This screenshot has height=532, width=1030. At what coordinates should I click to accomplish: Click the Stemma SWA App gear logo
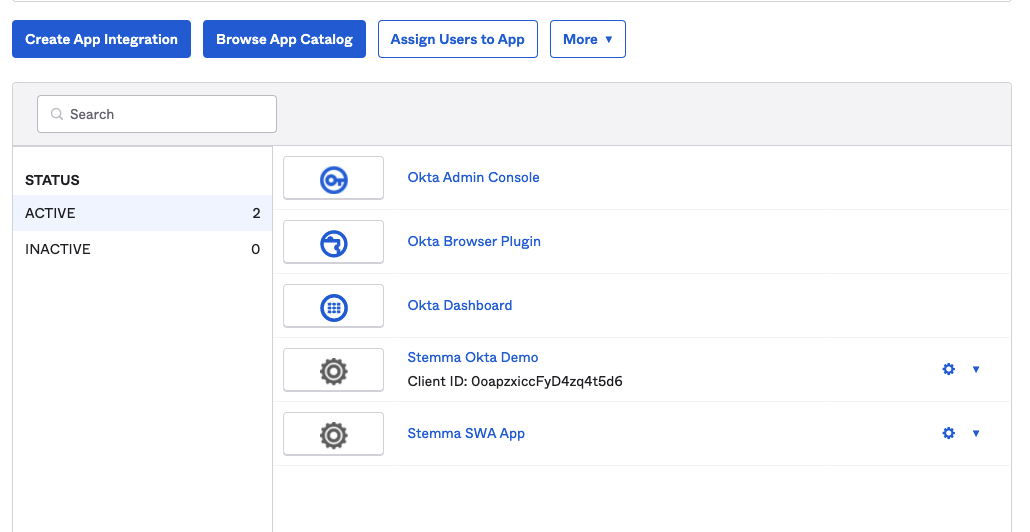pyautogui.click(x=334, y=435)
